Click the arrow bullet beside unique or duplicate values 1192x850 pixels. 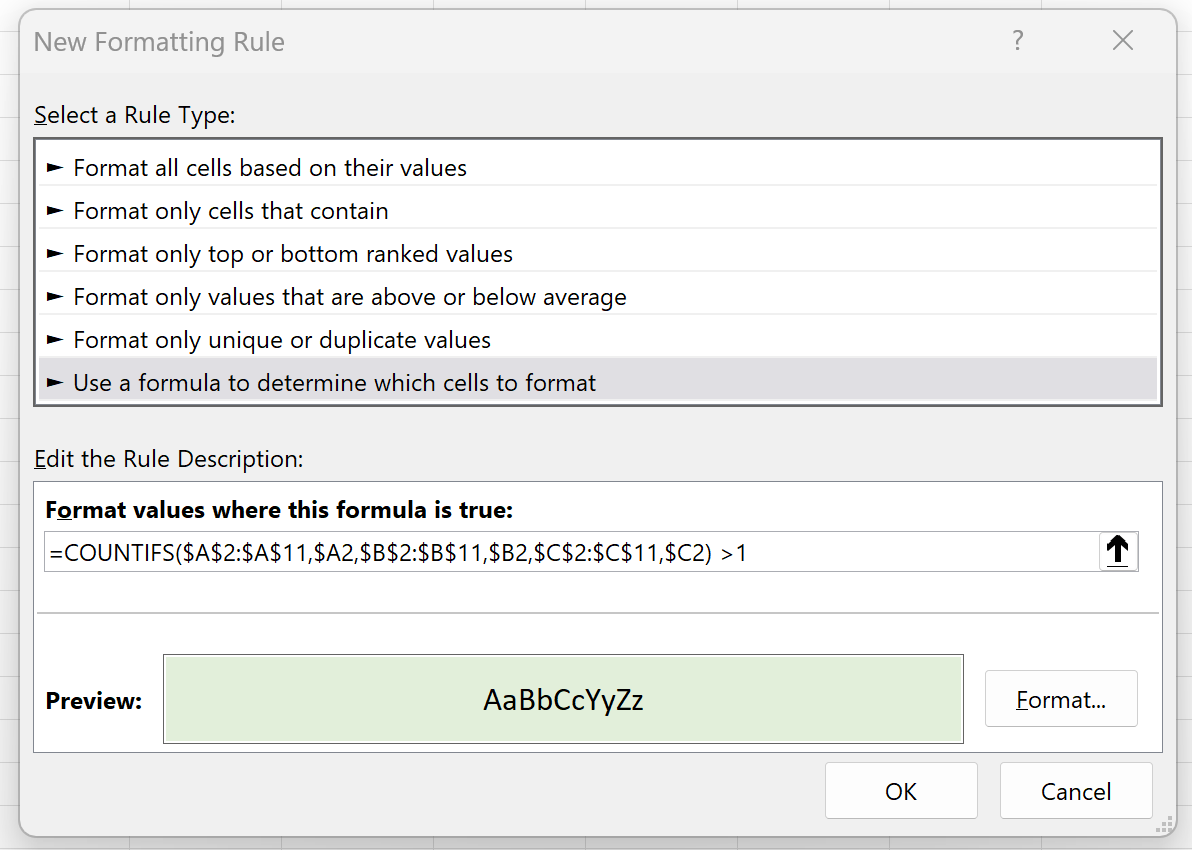tap(55, 340)
